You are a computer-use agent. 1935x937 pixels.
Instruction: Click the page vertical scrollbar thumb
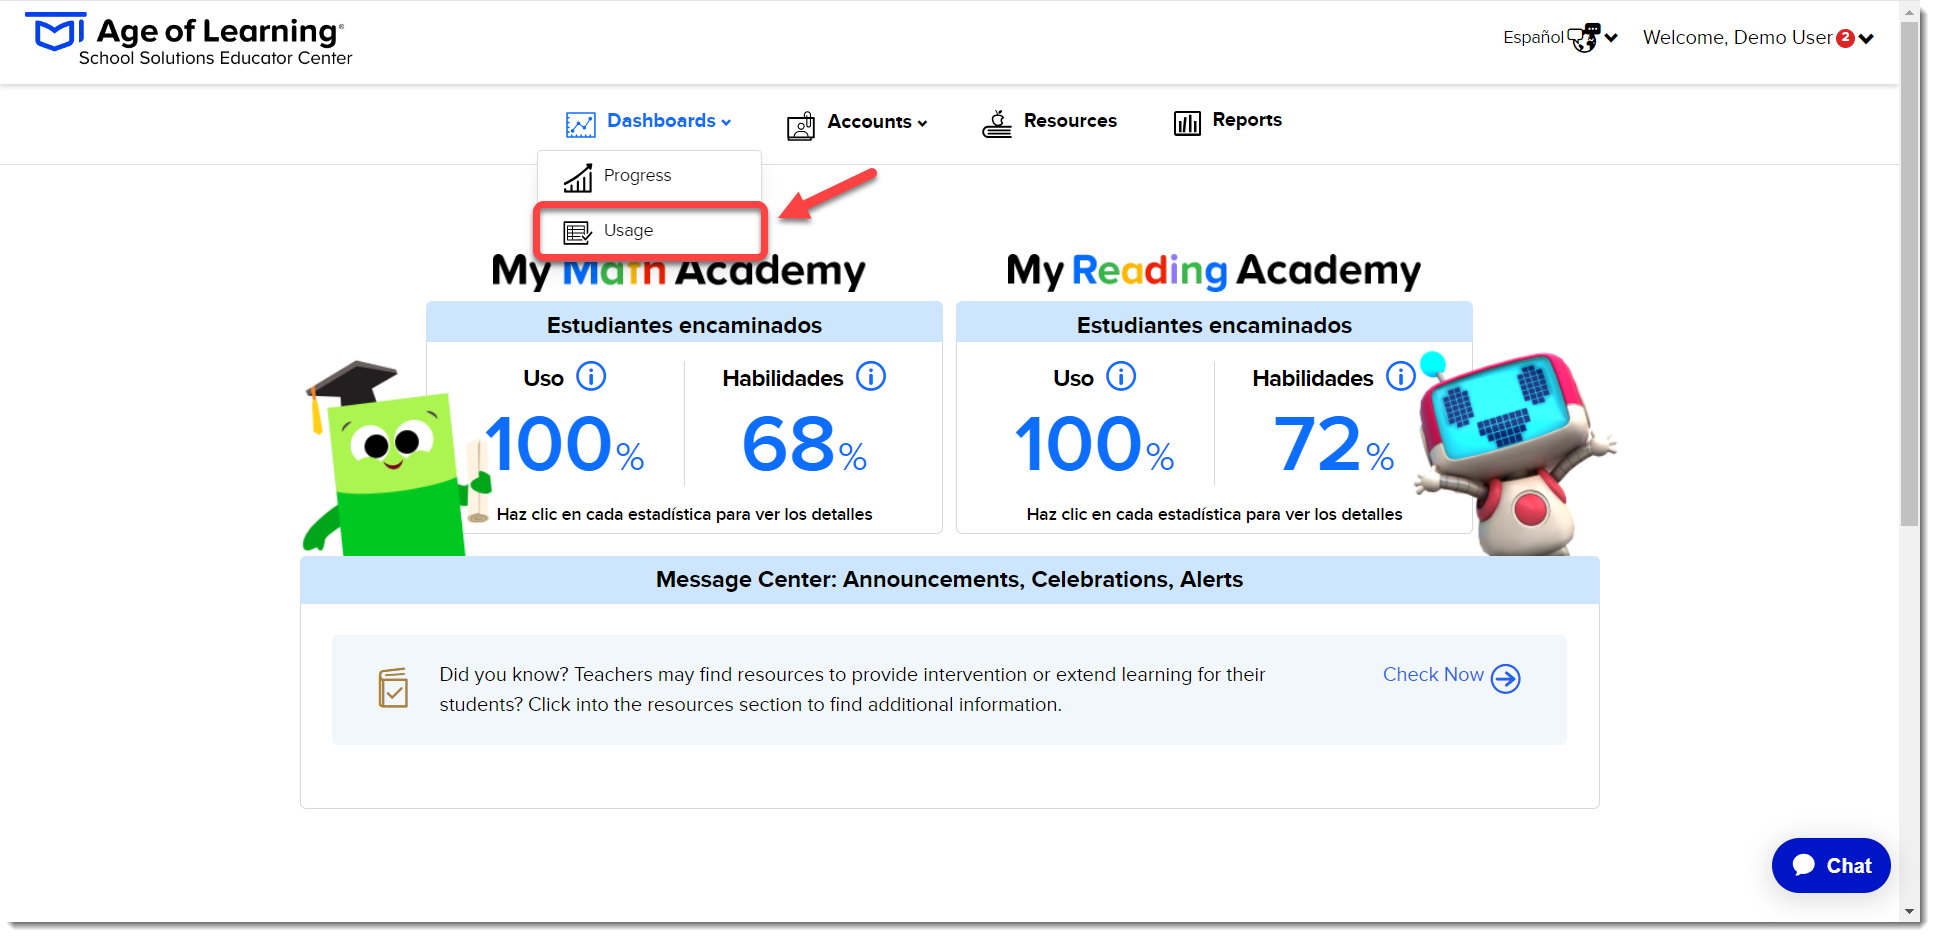pos(1909,272)
